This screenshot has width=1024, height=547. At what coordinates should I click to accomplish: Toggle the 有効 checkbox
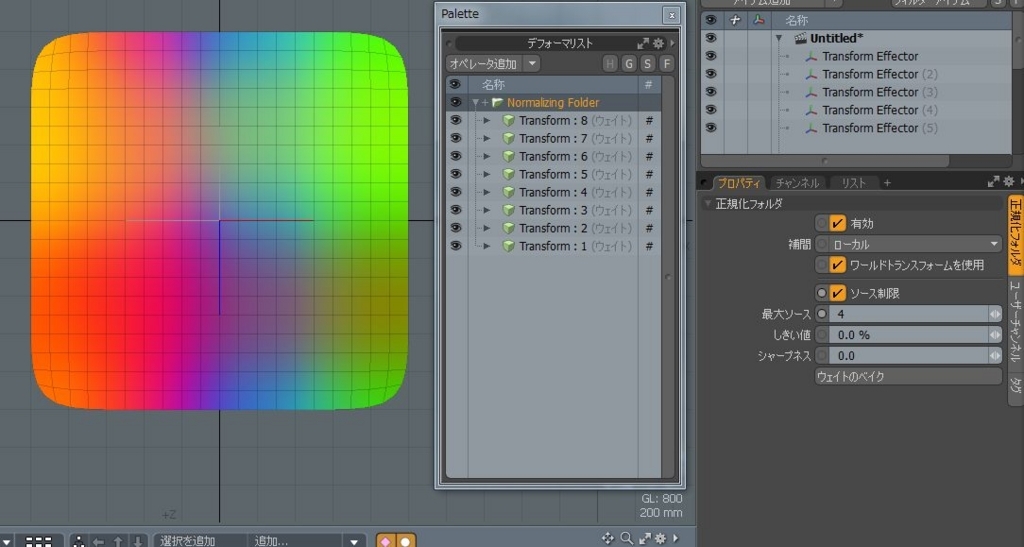click(837, 223)
